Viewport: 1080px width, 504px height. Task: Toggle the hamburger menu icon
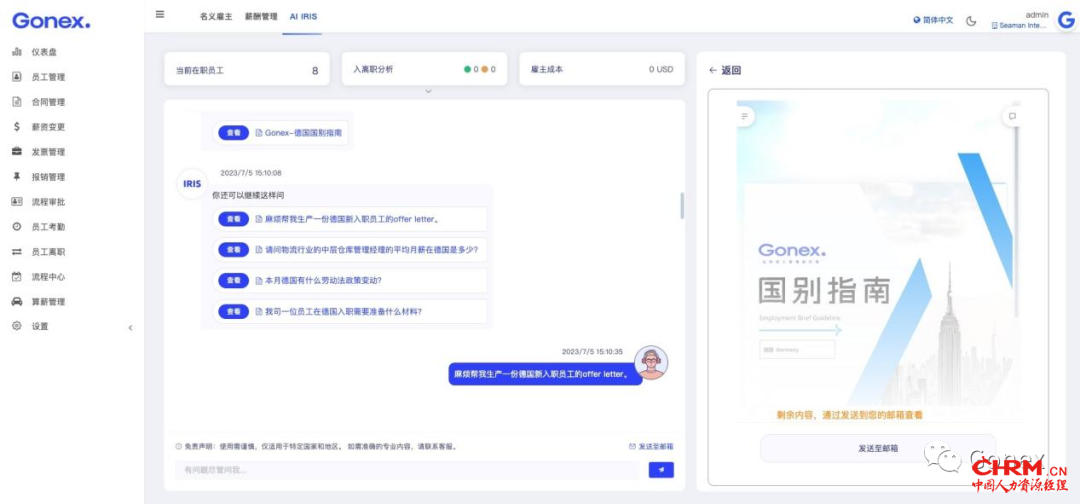[160, 14]
